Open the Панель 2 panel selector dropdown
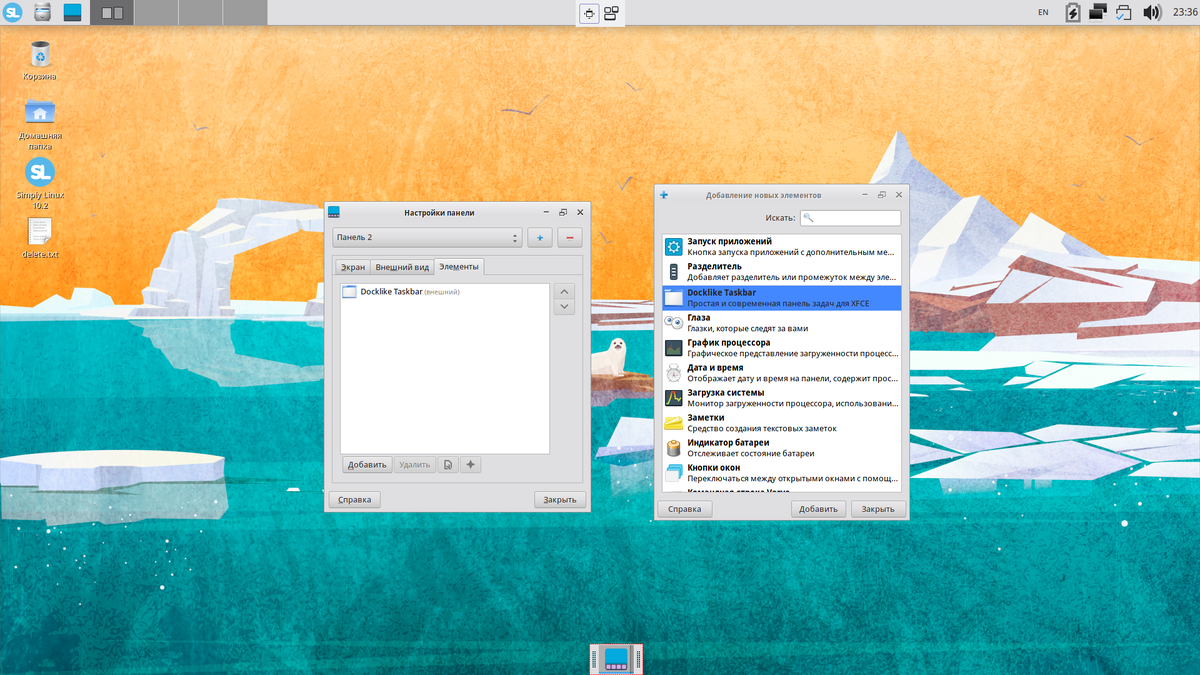The height and width of the screenshot is (675, 1200). tap(428, 238)
